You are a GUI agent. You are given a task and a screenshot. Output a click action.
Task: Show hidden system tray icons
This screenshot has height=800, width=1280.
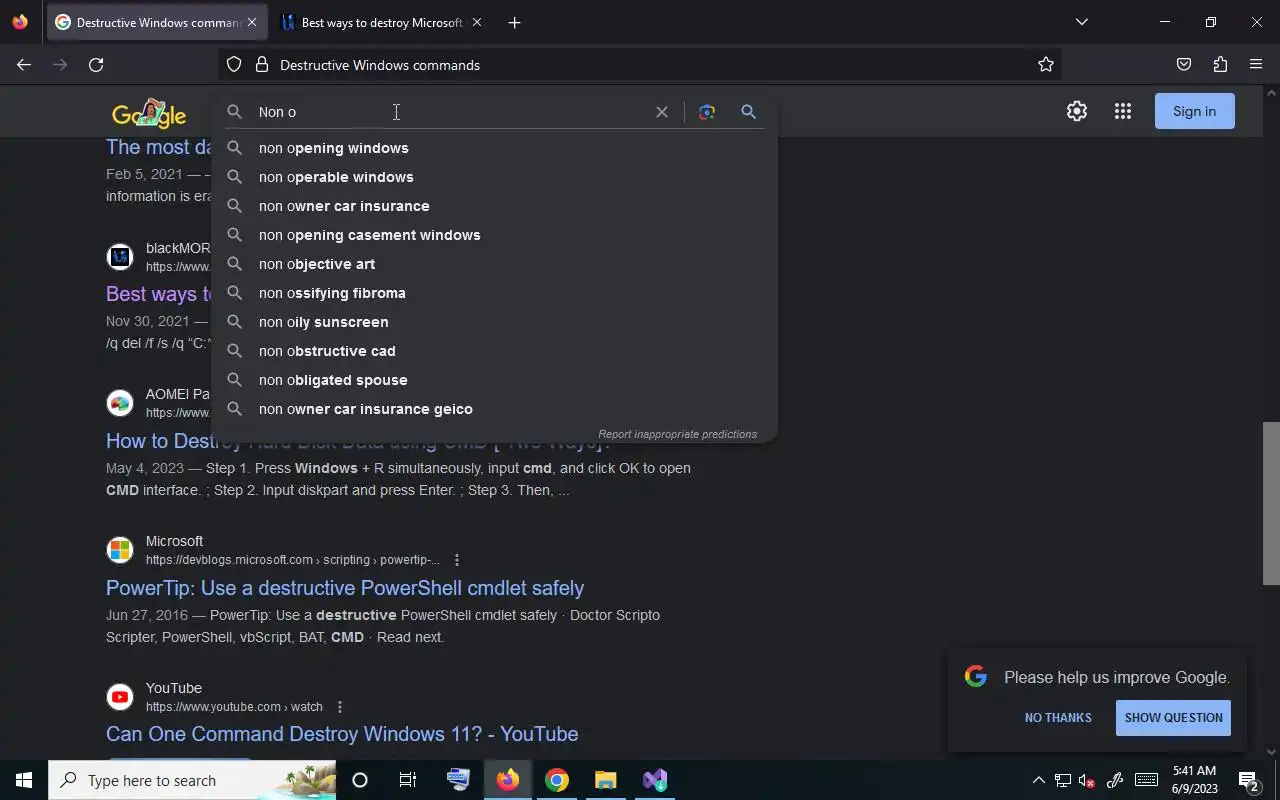point(1038,780)
